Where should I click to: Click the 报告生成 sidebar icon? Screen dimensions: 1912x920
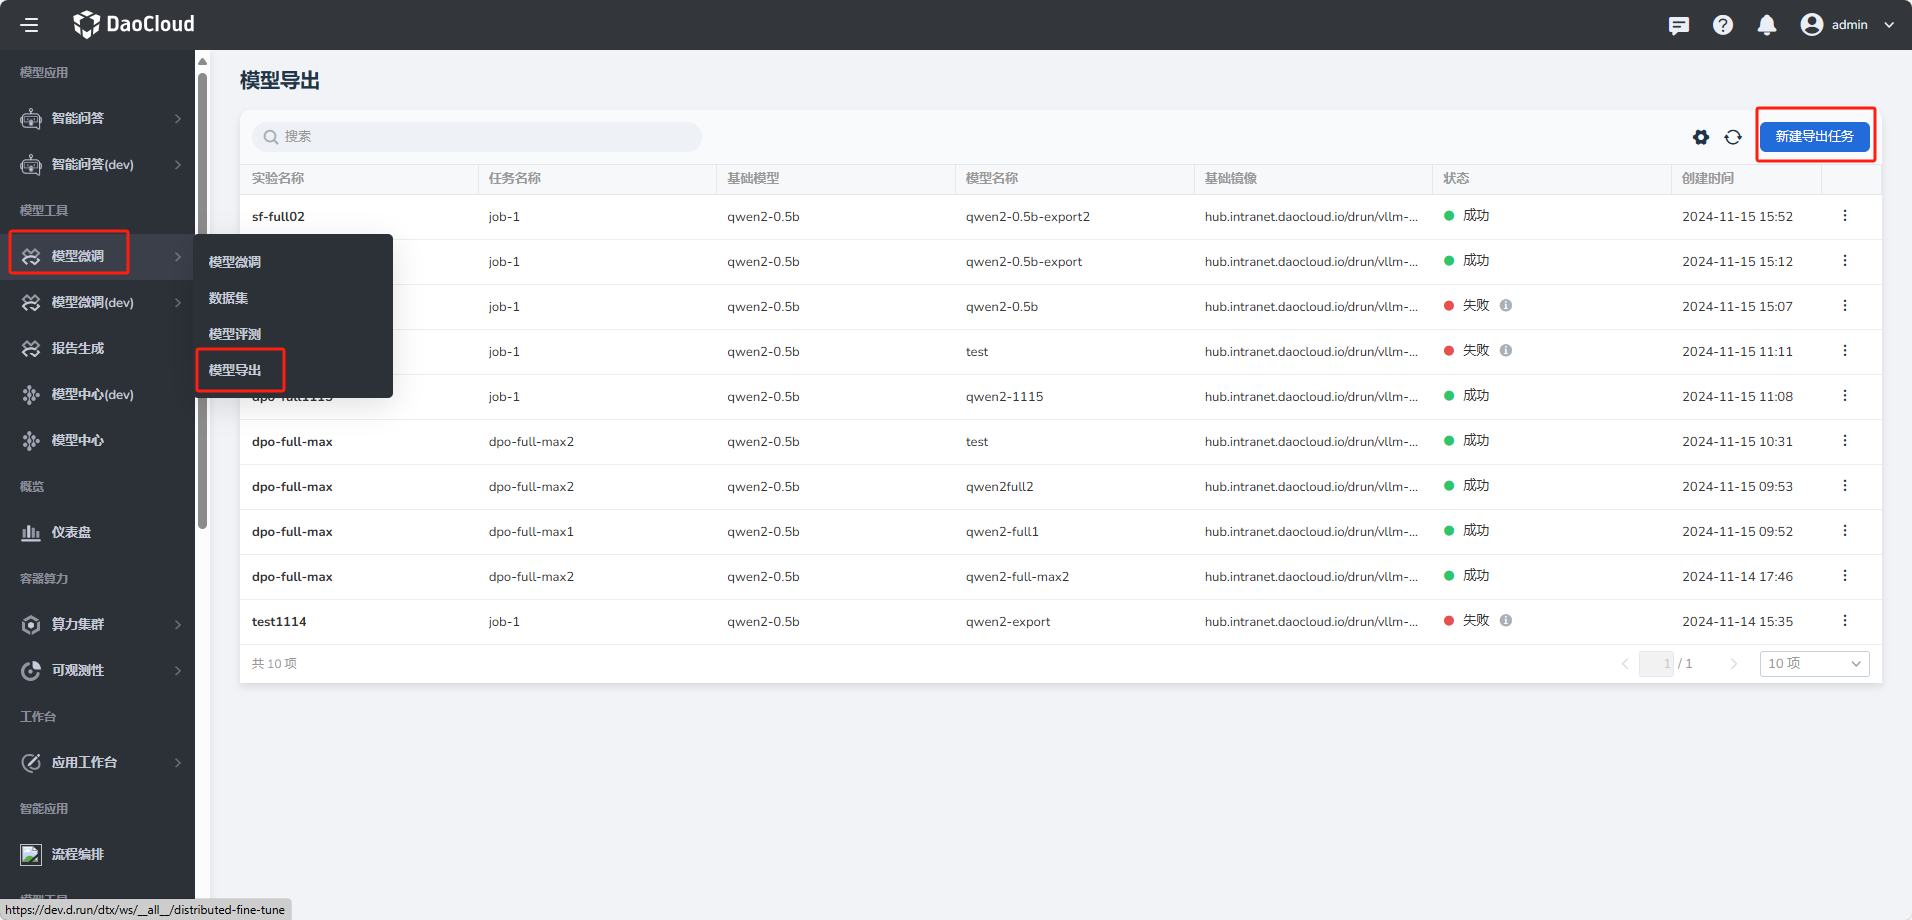click(31, 349)
